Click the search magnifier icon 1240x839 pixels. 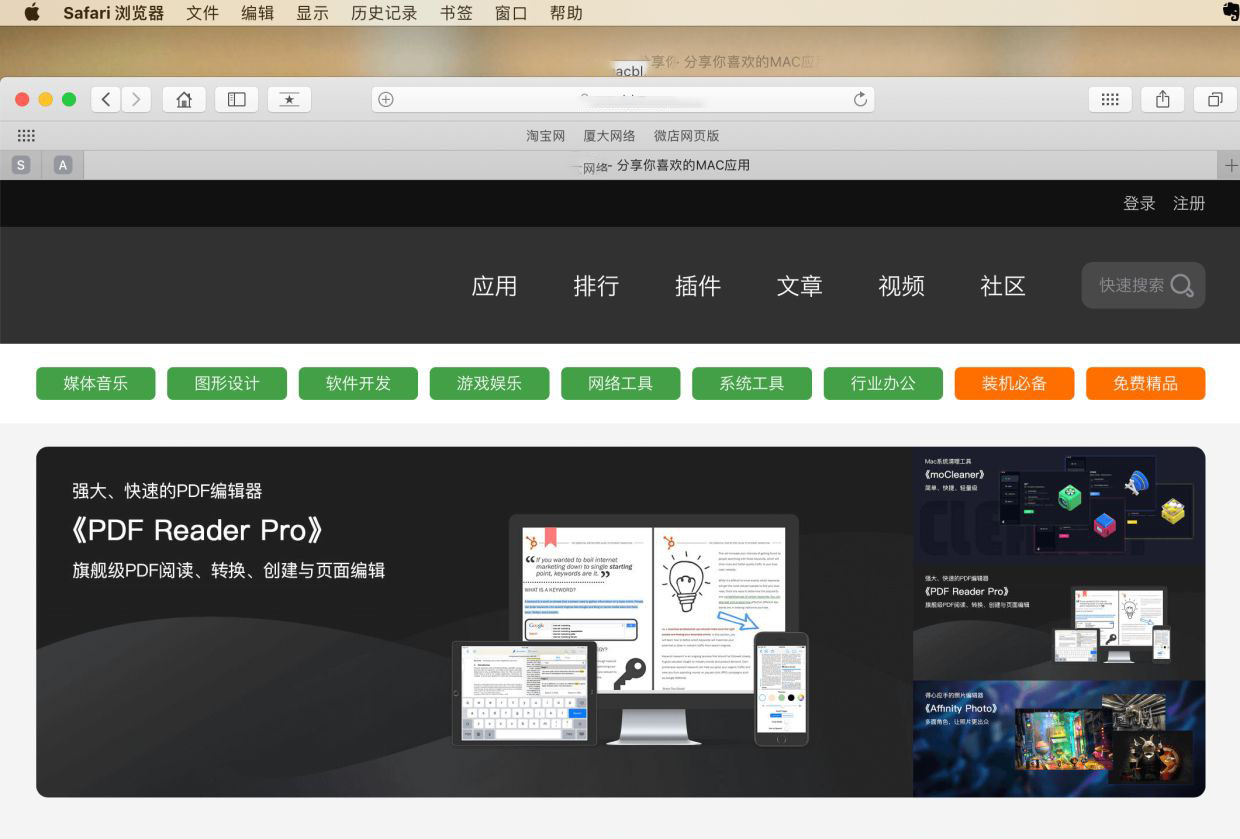click(1182, 286)
